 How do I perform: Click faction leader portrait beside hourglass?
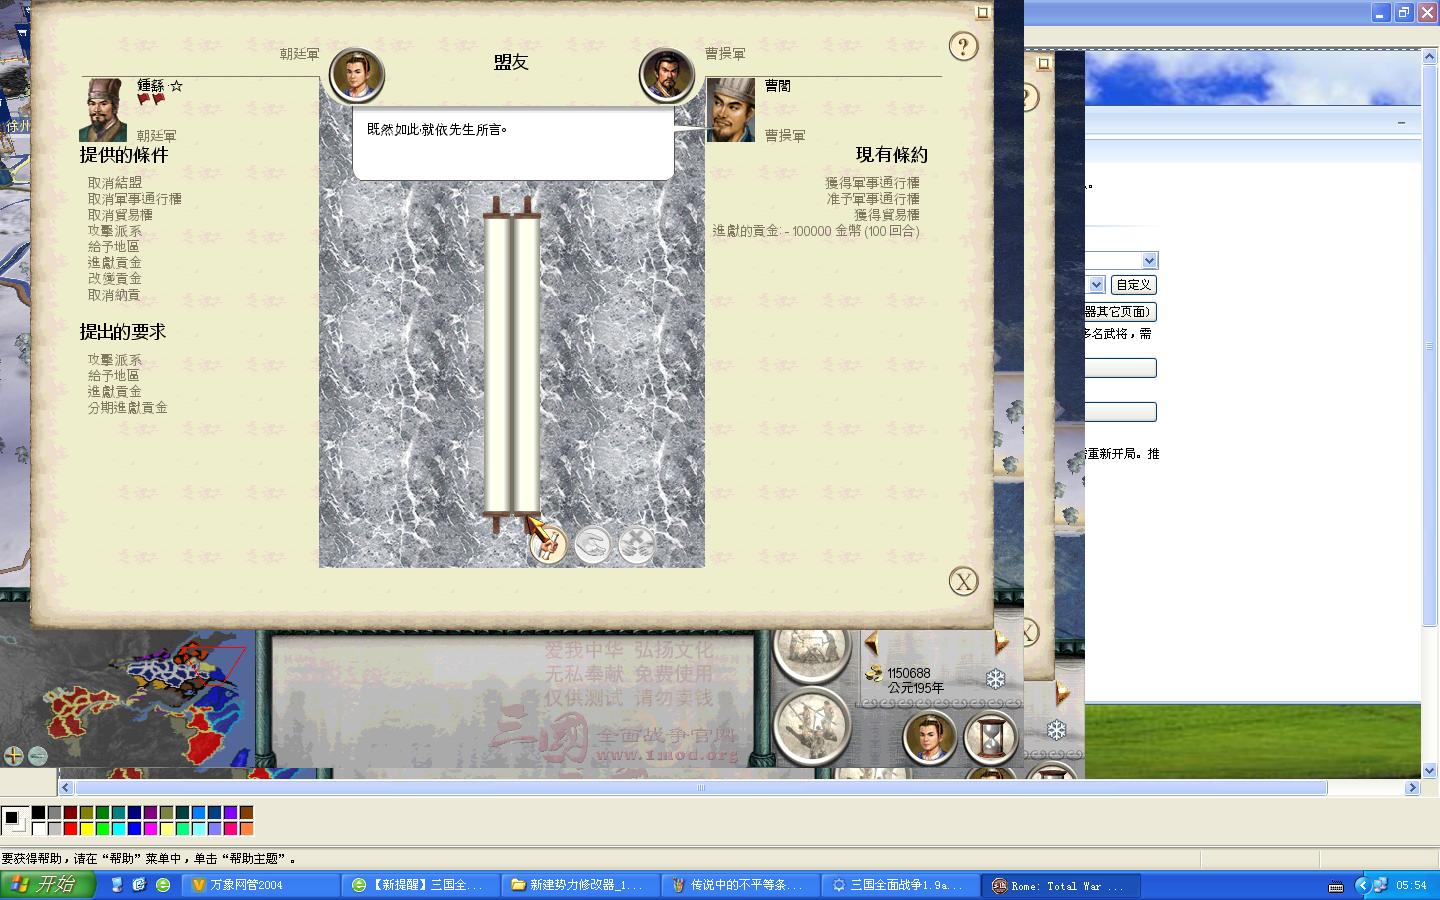click(929, 738)
